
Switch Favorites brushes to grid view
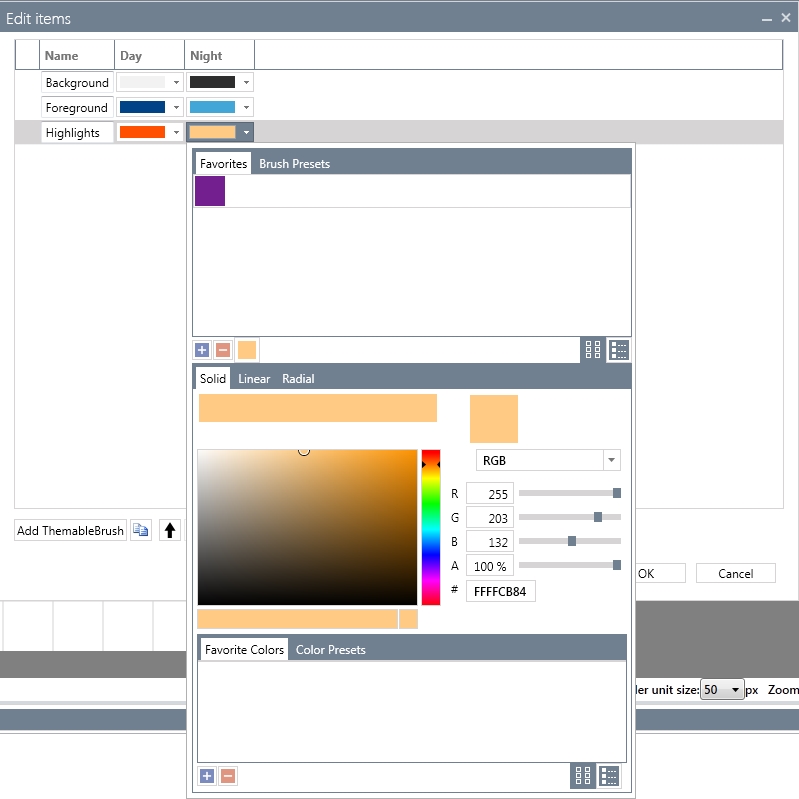click(593, 350)
